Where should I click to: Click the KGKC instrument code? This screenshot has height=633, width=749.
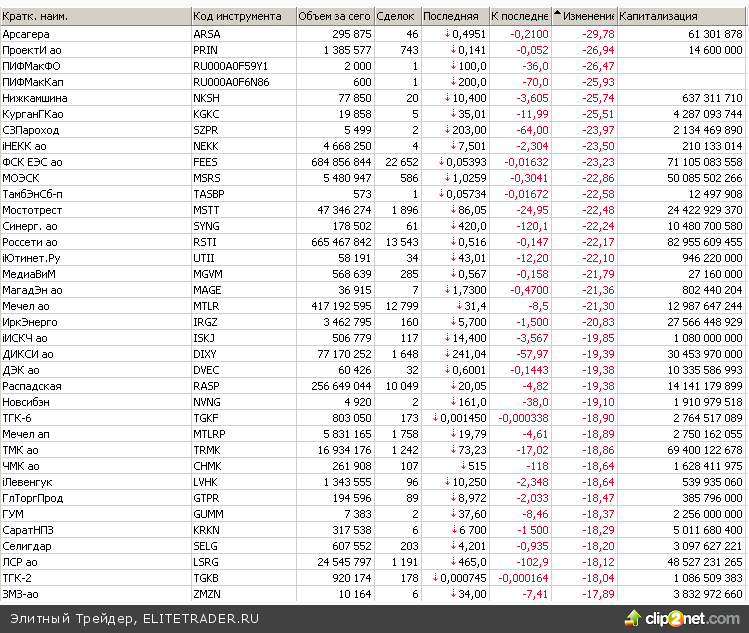point(206,114)
